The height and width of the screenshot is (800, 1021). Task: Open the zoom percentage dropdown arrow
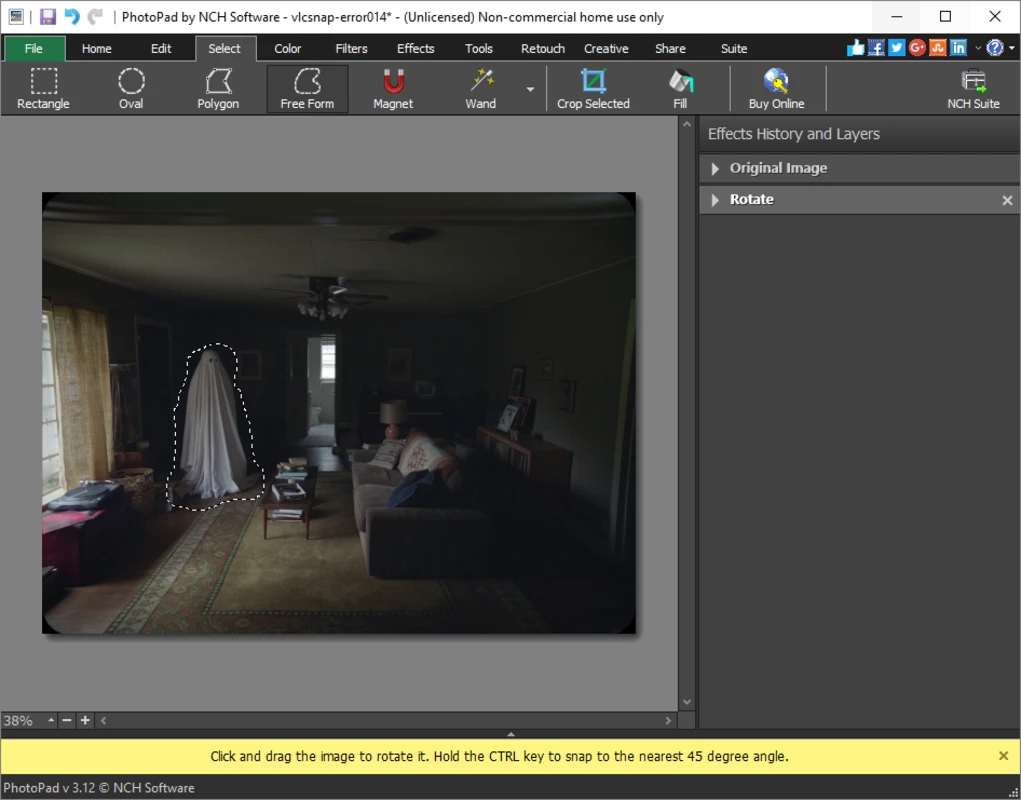[51, 721]
